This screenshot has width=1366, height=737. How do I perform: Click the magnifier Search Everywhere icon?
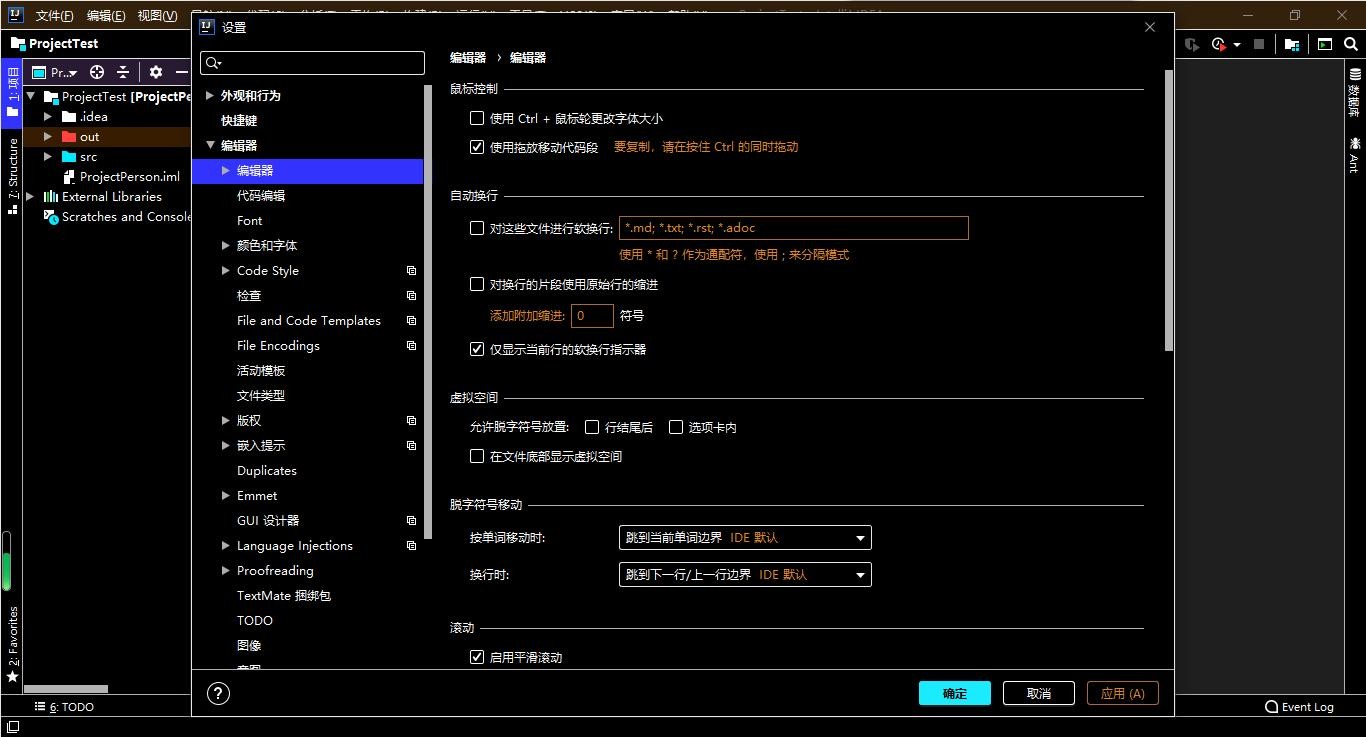coord(1352,44)
